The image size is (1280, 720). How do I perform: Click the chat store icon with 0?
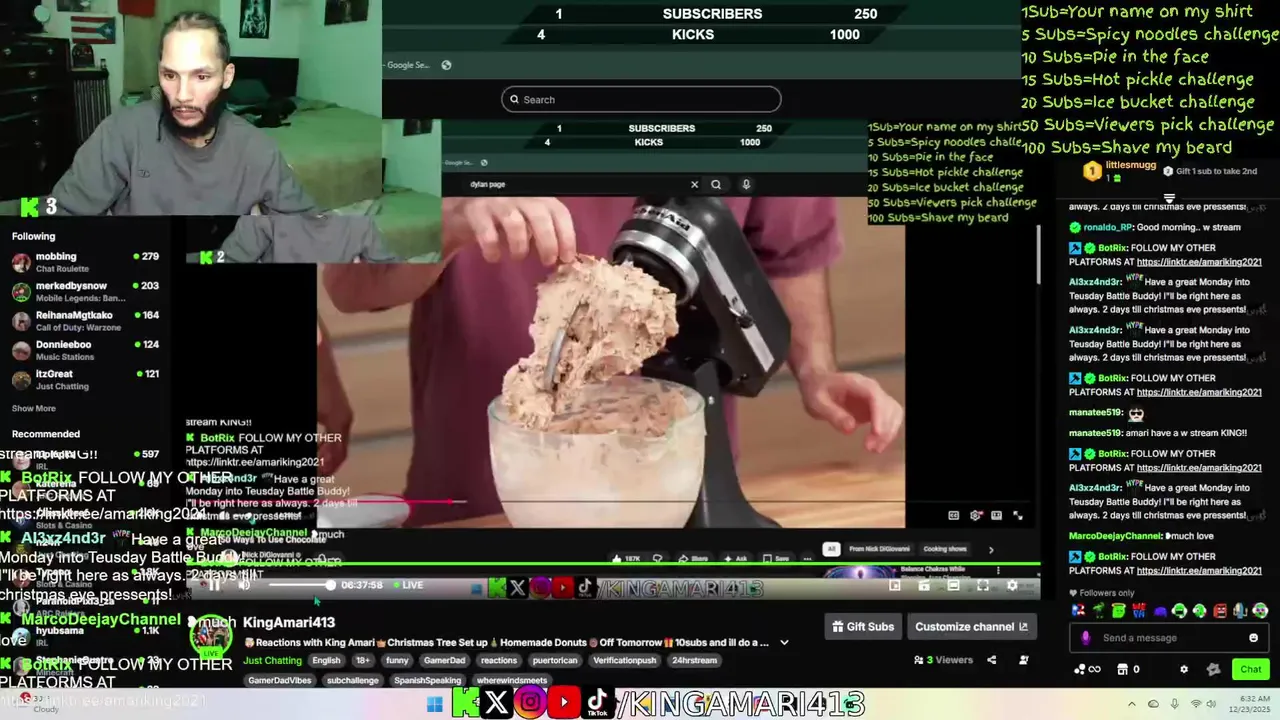click(1128, 669)
